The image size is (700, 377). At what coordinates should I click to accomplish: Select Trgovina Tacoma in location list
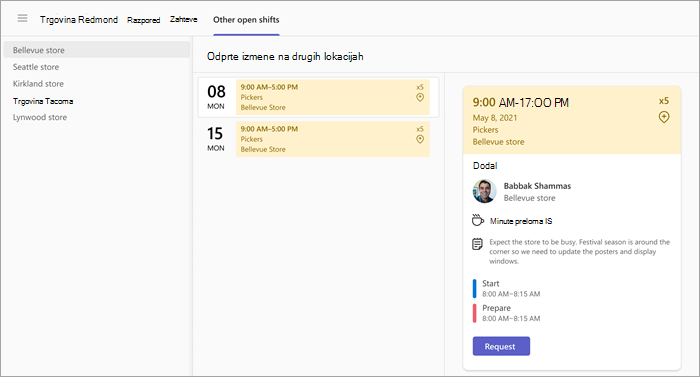pyautogui.click(x=43, y=101)
